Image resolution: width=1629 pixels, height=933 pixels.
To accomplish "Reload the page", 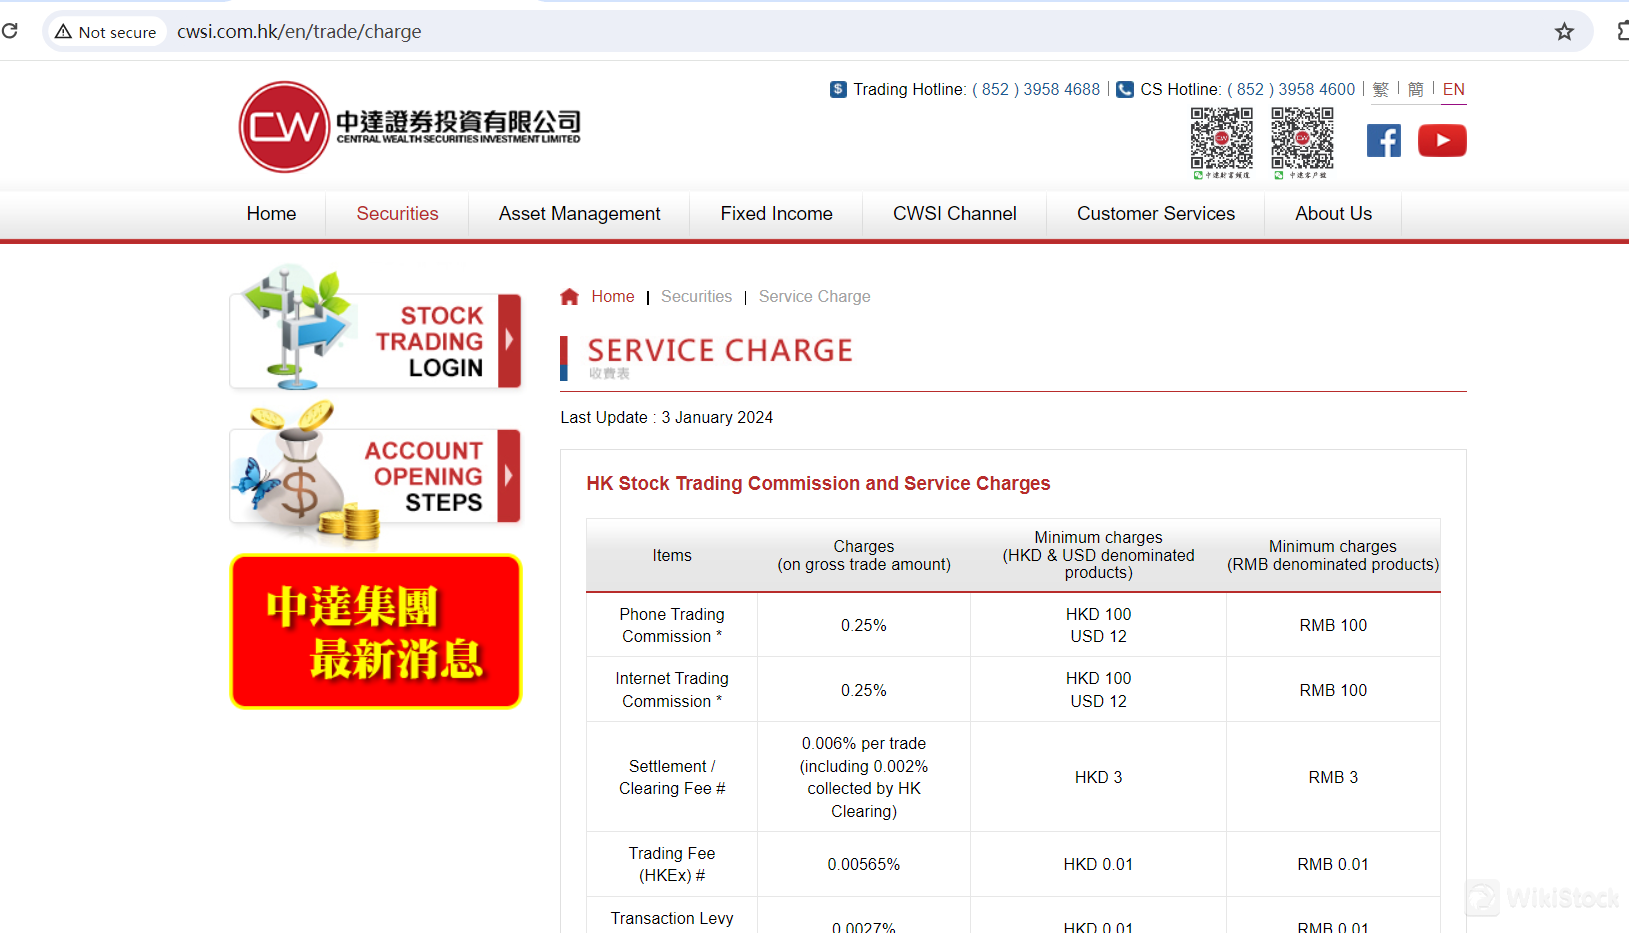I will coord(11,31).
